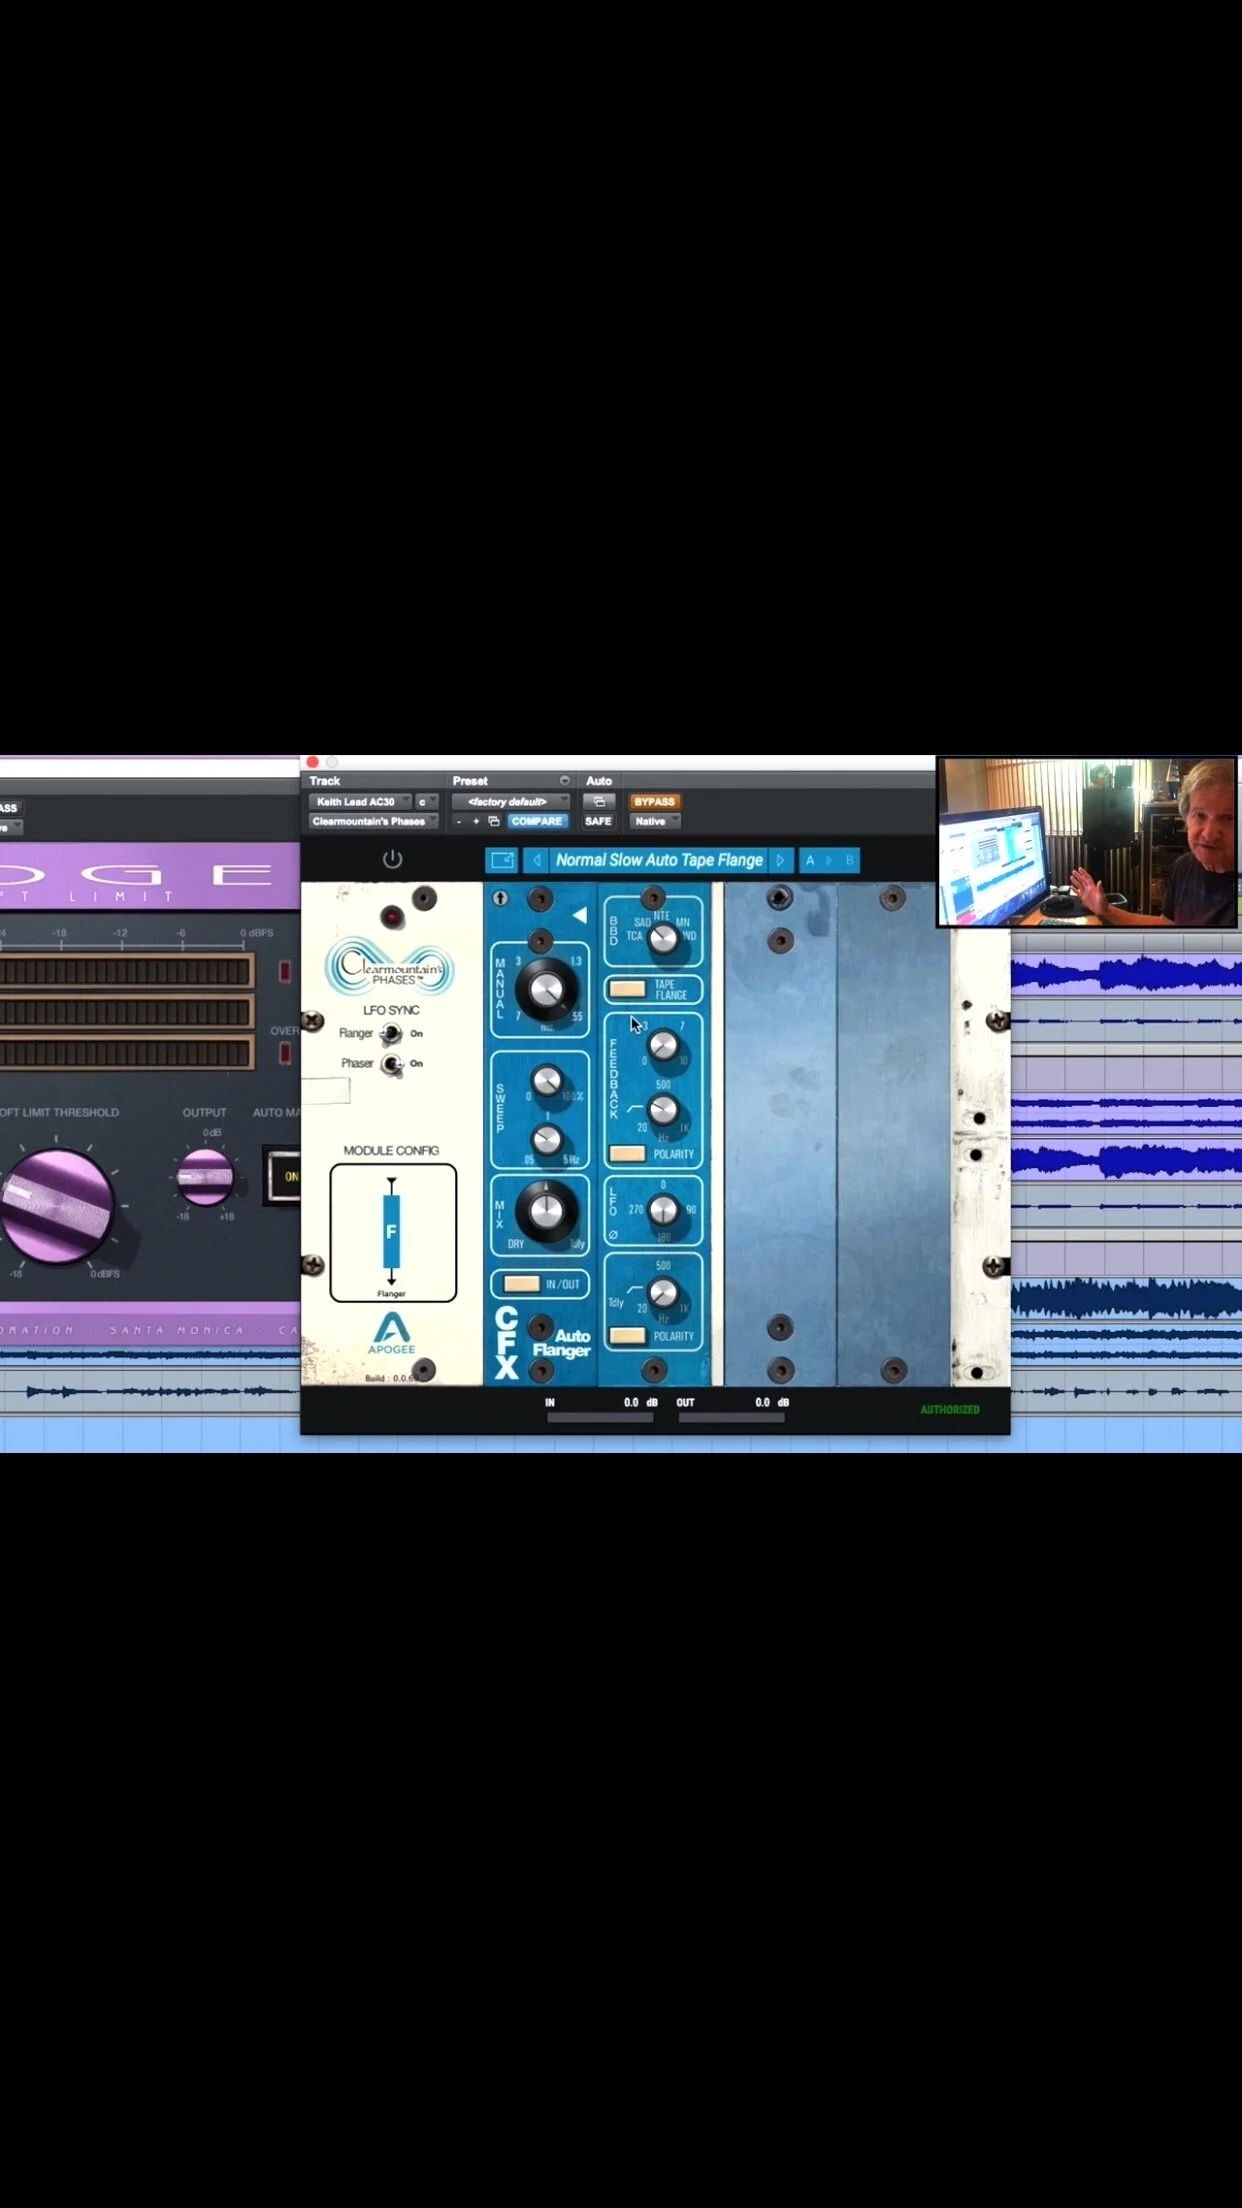
Task: Click the white triangle on the CFX module
Action: [x=579, y=915]
